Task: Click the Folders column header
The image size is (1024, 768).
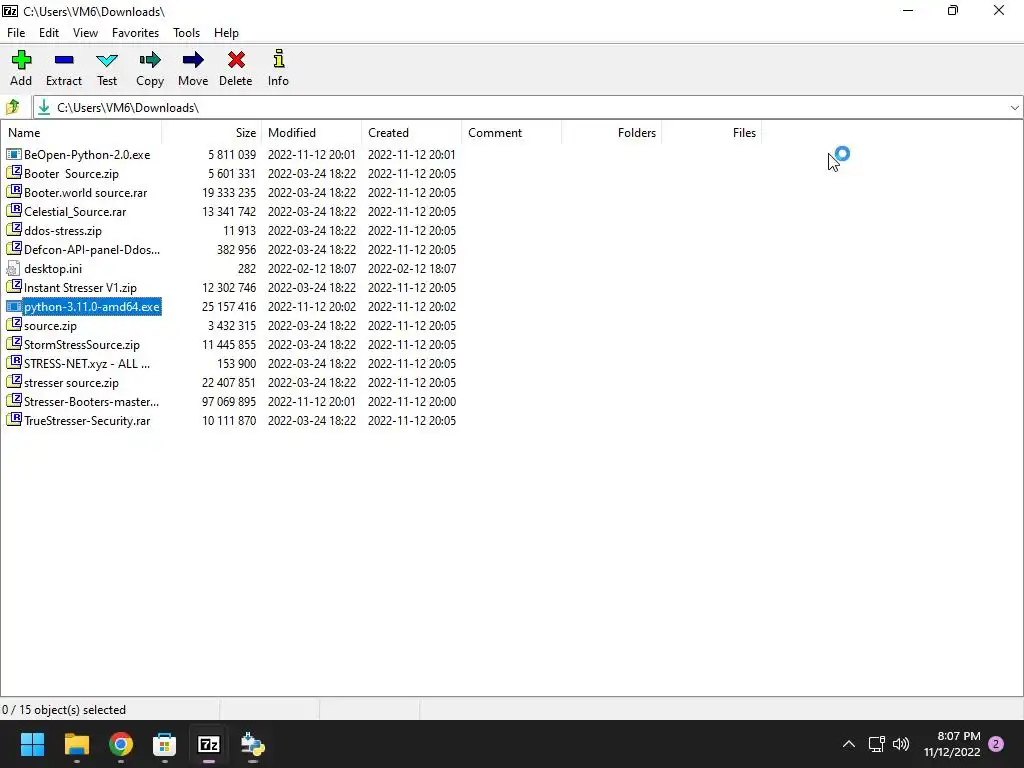Action: tap(611, 133)
